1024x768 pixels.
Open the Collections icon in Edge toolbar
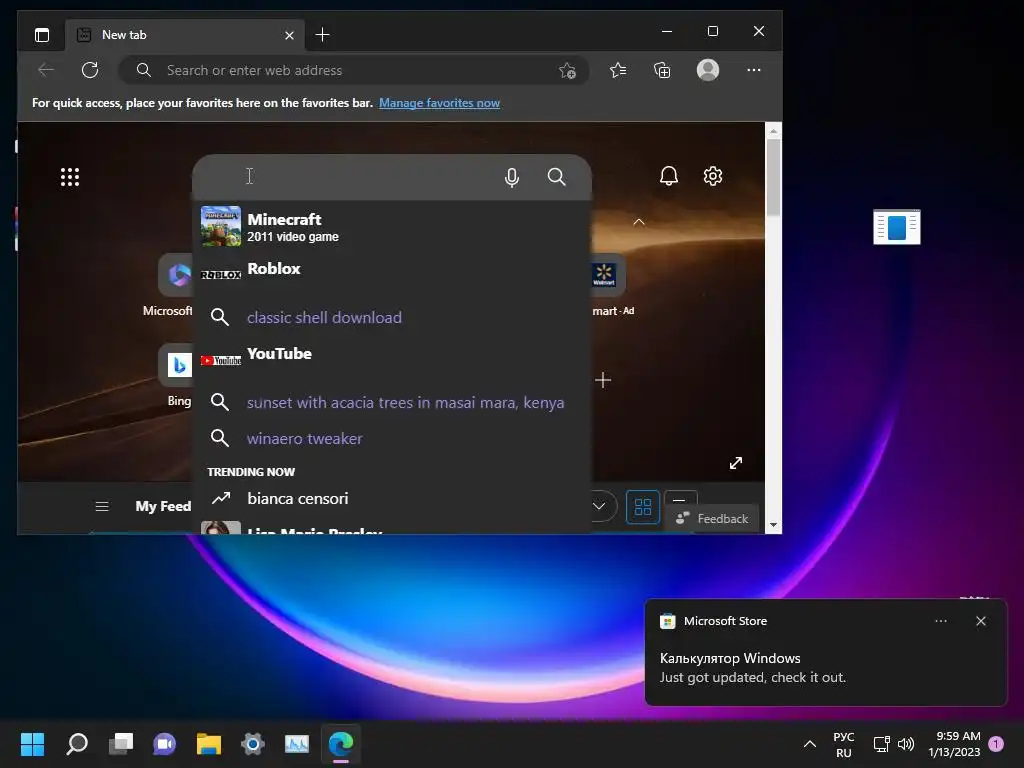(x=662, y=70)
